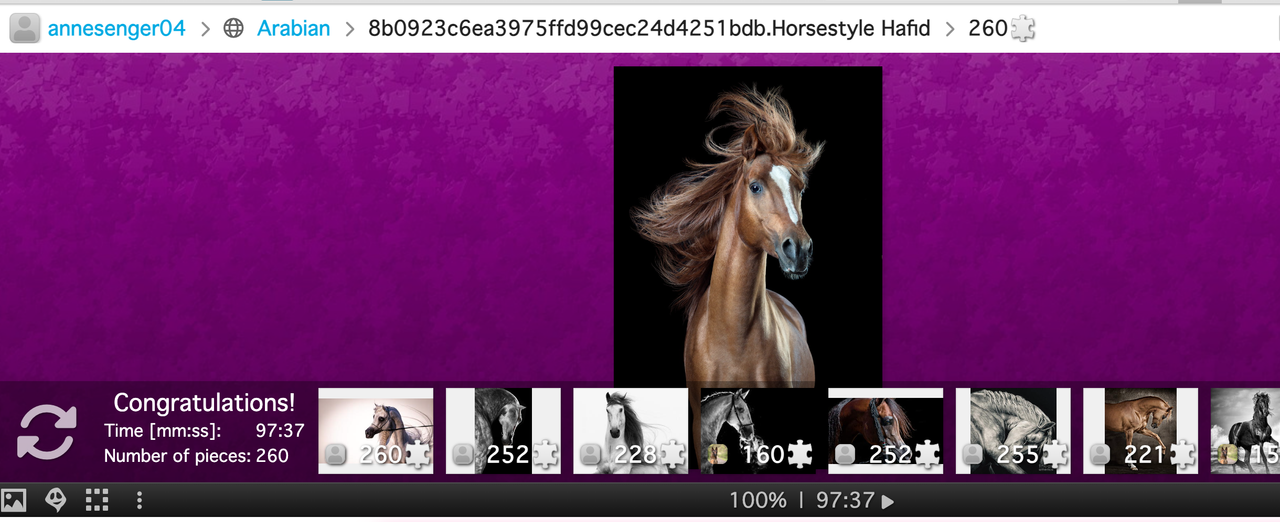Click the 100% progress indicator
1280x522 pixels.
[757, 500]
